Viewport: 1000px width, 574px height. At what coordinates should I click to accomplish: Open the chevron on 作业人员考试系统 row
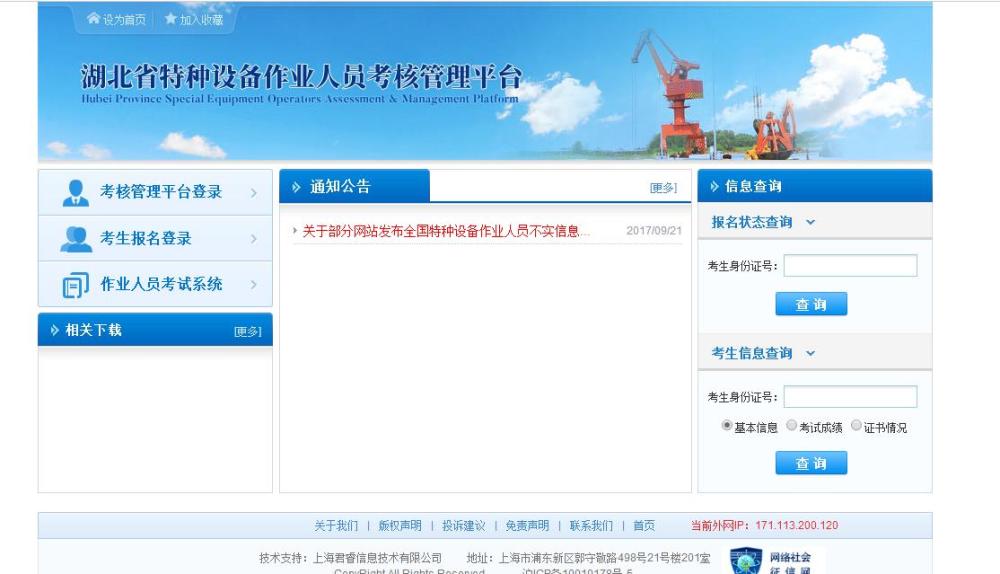(x=254, y=284)
